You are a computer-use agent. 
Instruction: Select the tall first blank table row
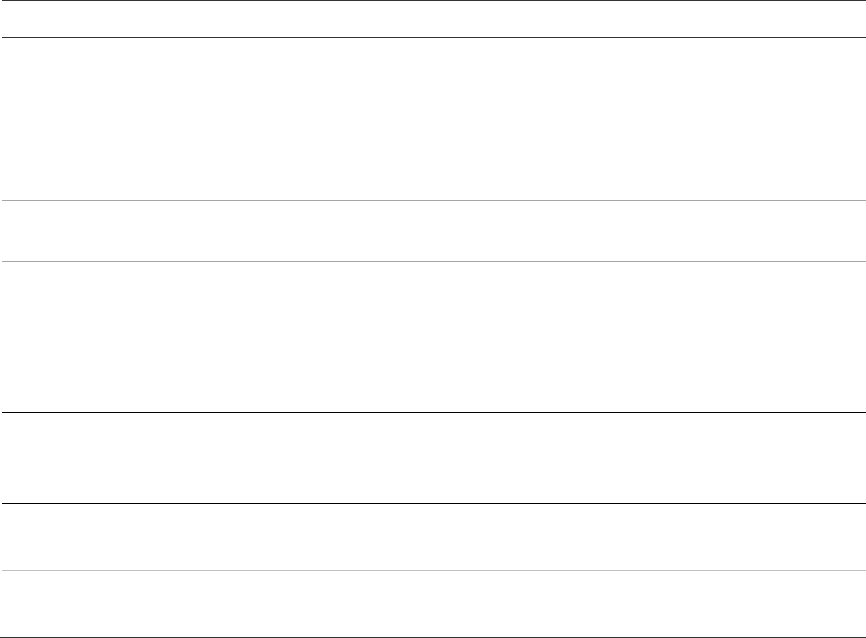pyautogui.click(x=433, y=119)
